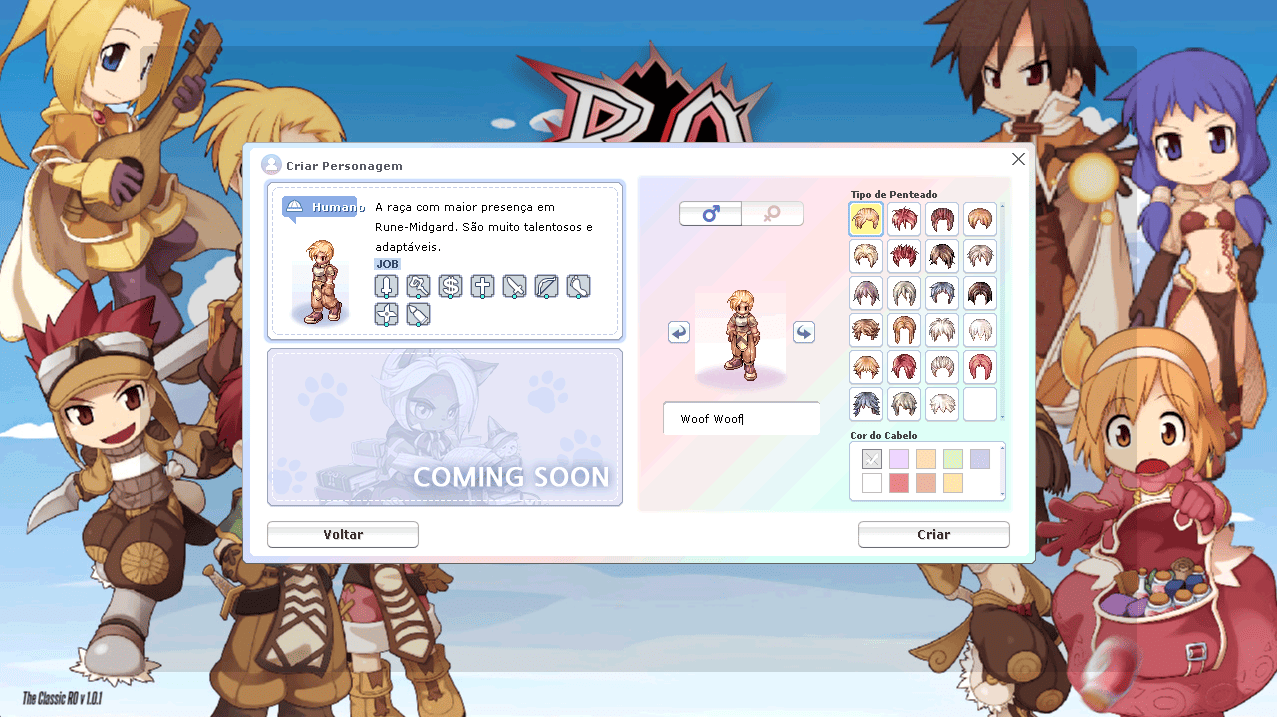1277x717 pixels.
Task: Close the Criar Personagem dialog
Action: tap(1018, 159)
